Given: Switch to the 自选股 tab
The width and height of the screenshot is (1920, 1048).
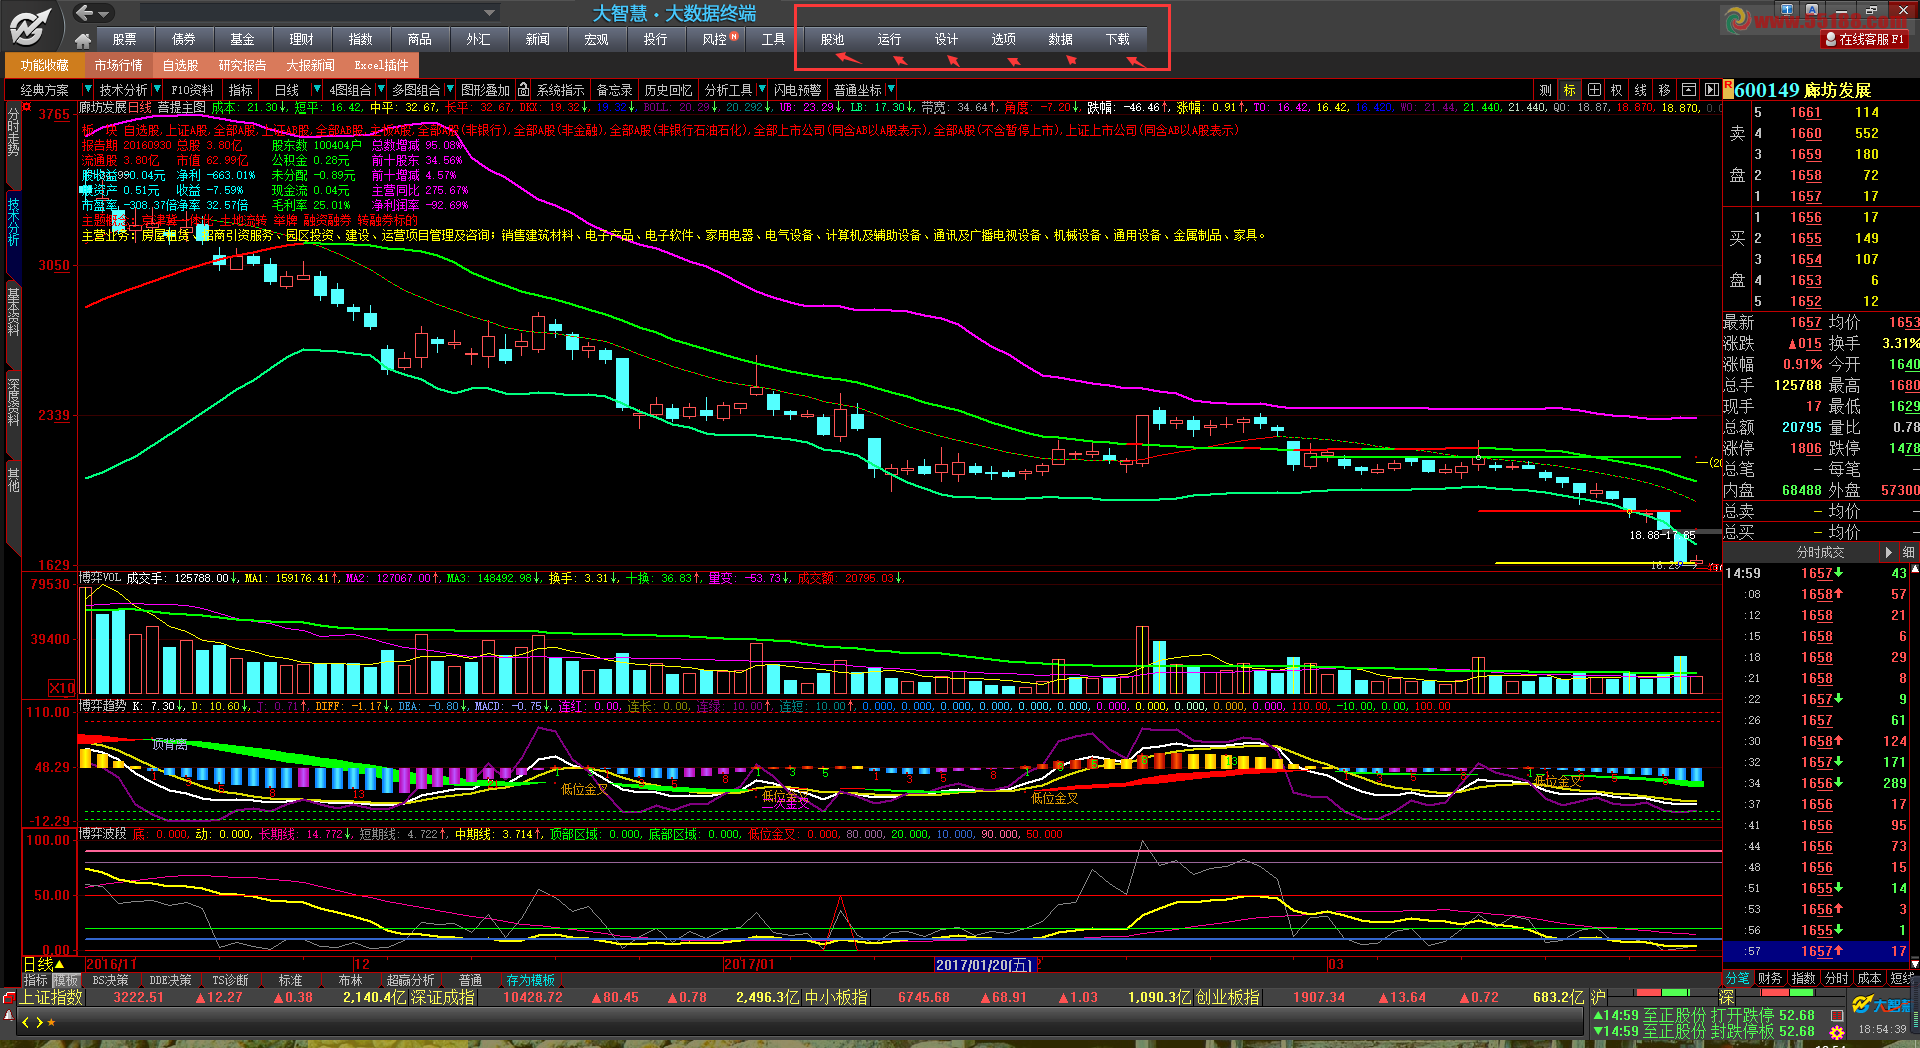Looking at the screenshot, I should [180, 65].
